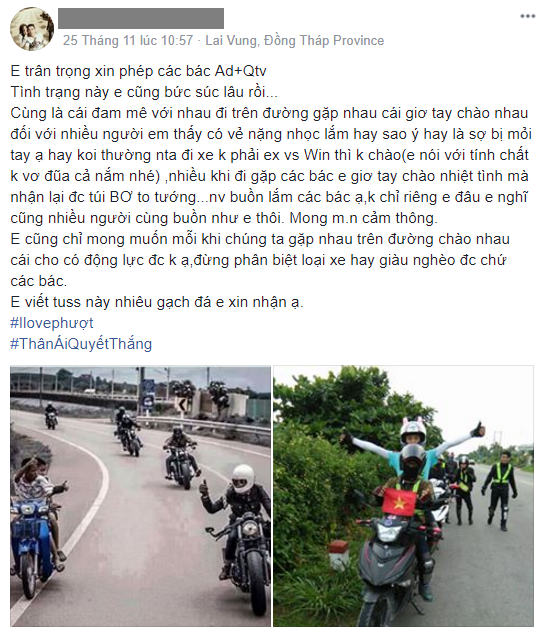Open location Lai Vung, Đồng Tháp Province
This screenshot has height=633, width=539.
(x=295, y=40)
